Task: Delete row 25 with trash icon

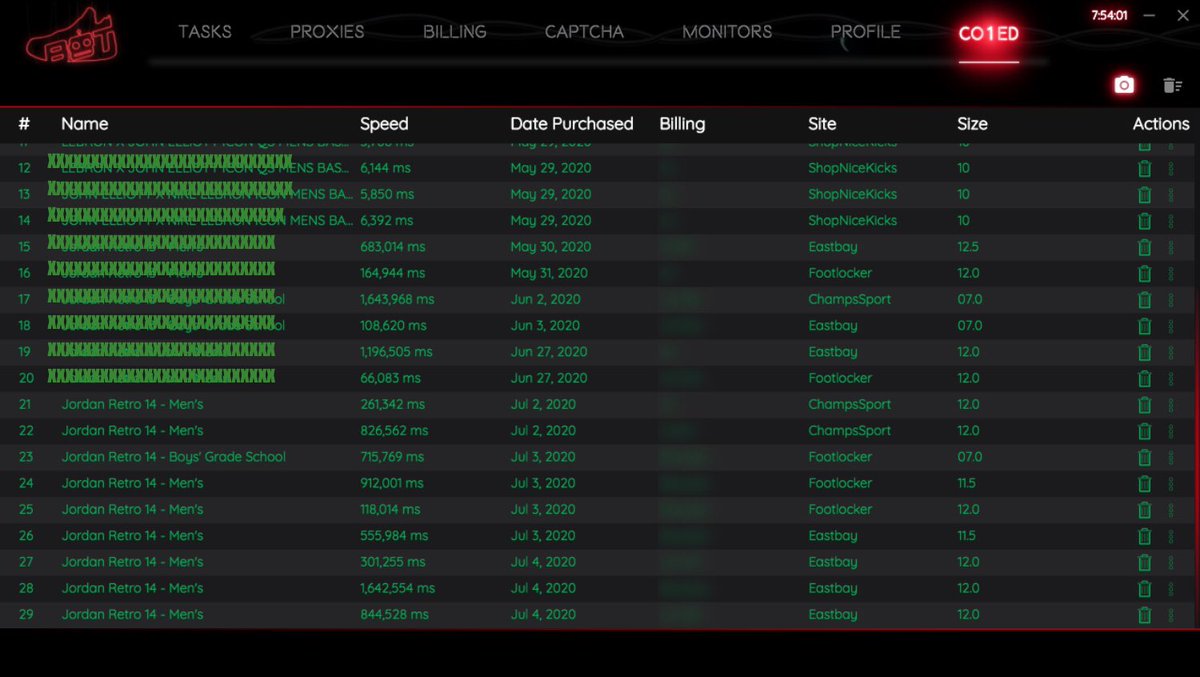Action: pyautogui.click(x=1145, y=510)
